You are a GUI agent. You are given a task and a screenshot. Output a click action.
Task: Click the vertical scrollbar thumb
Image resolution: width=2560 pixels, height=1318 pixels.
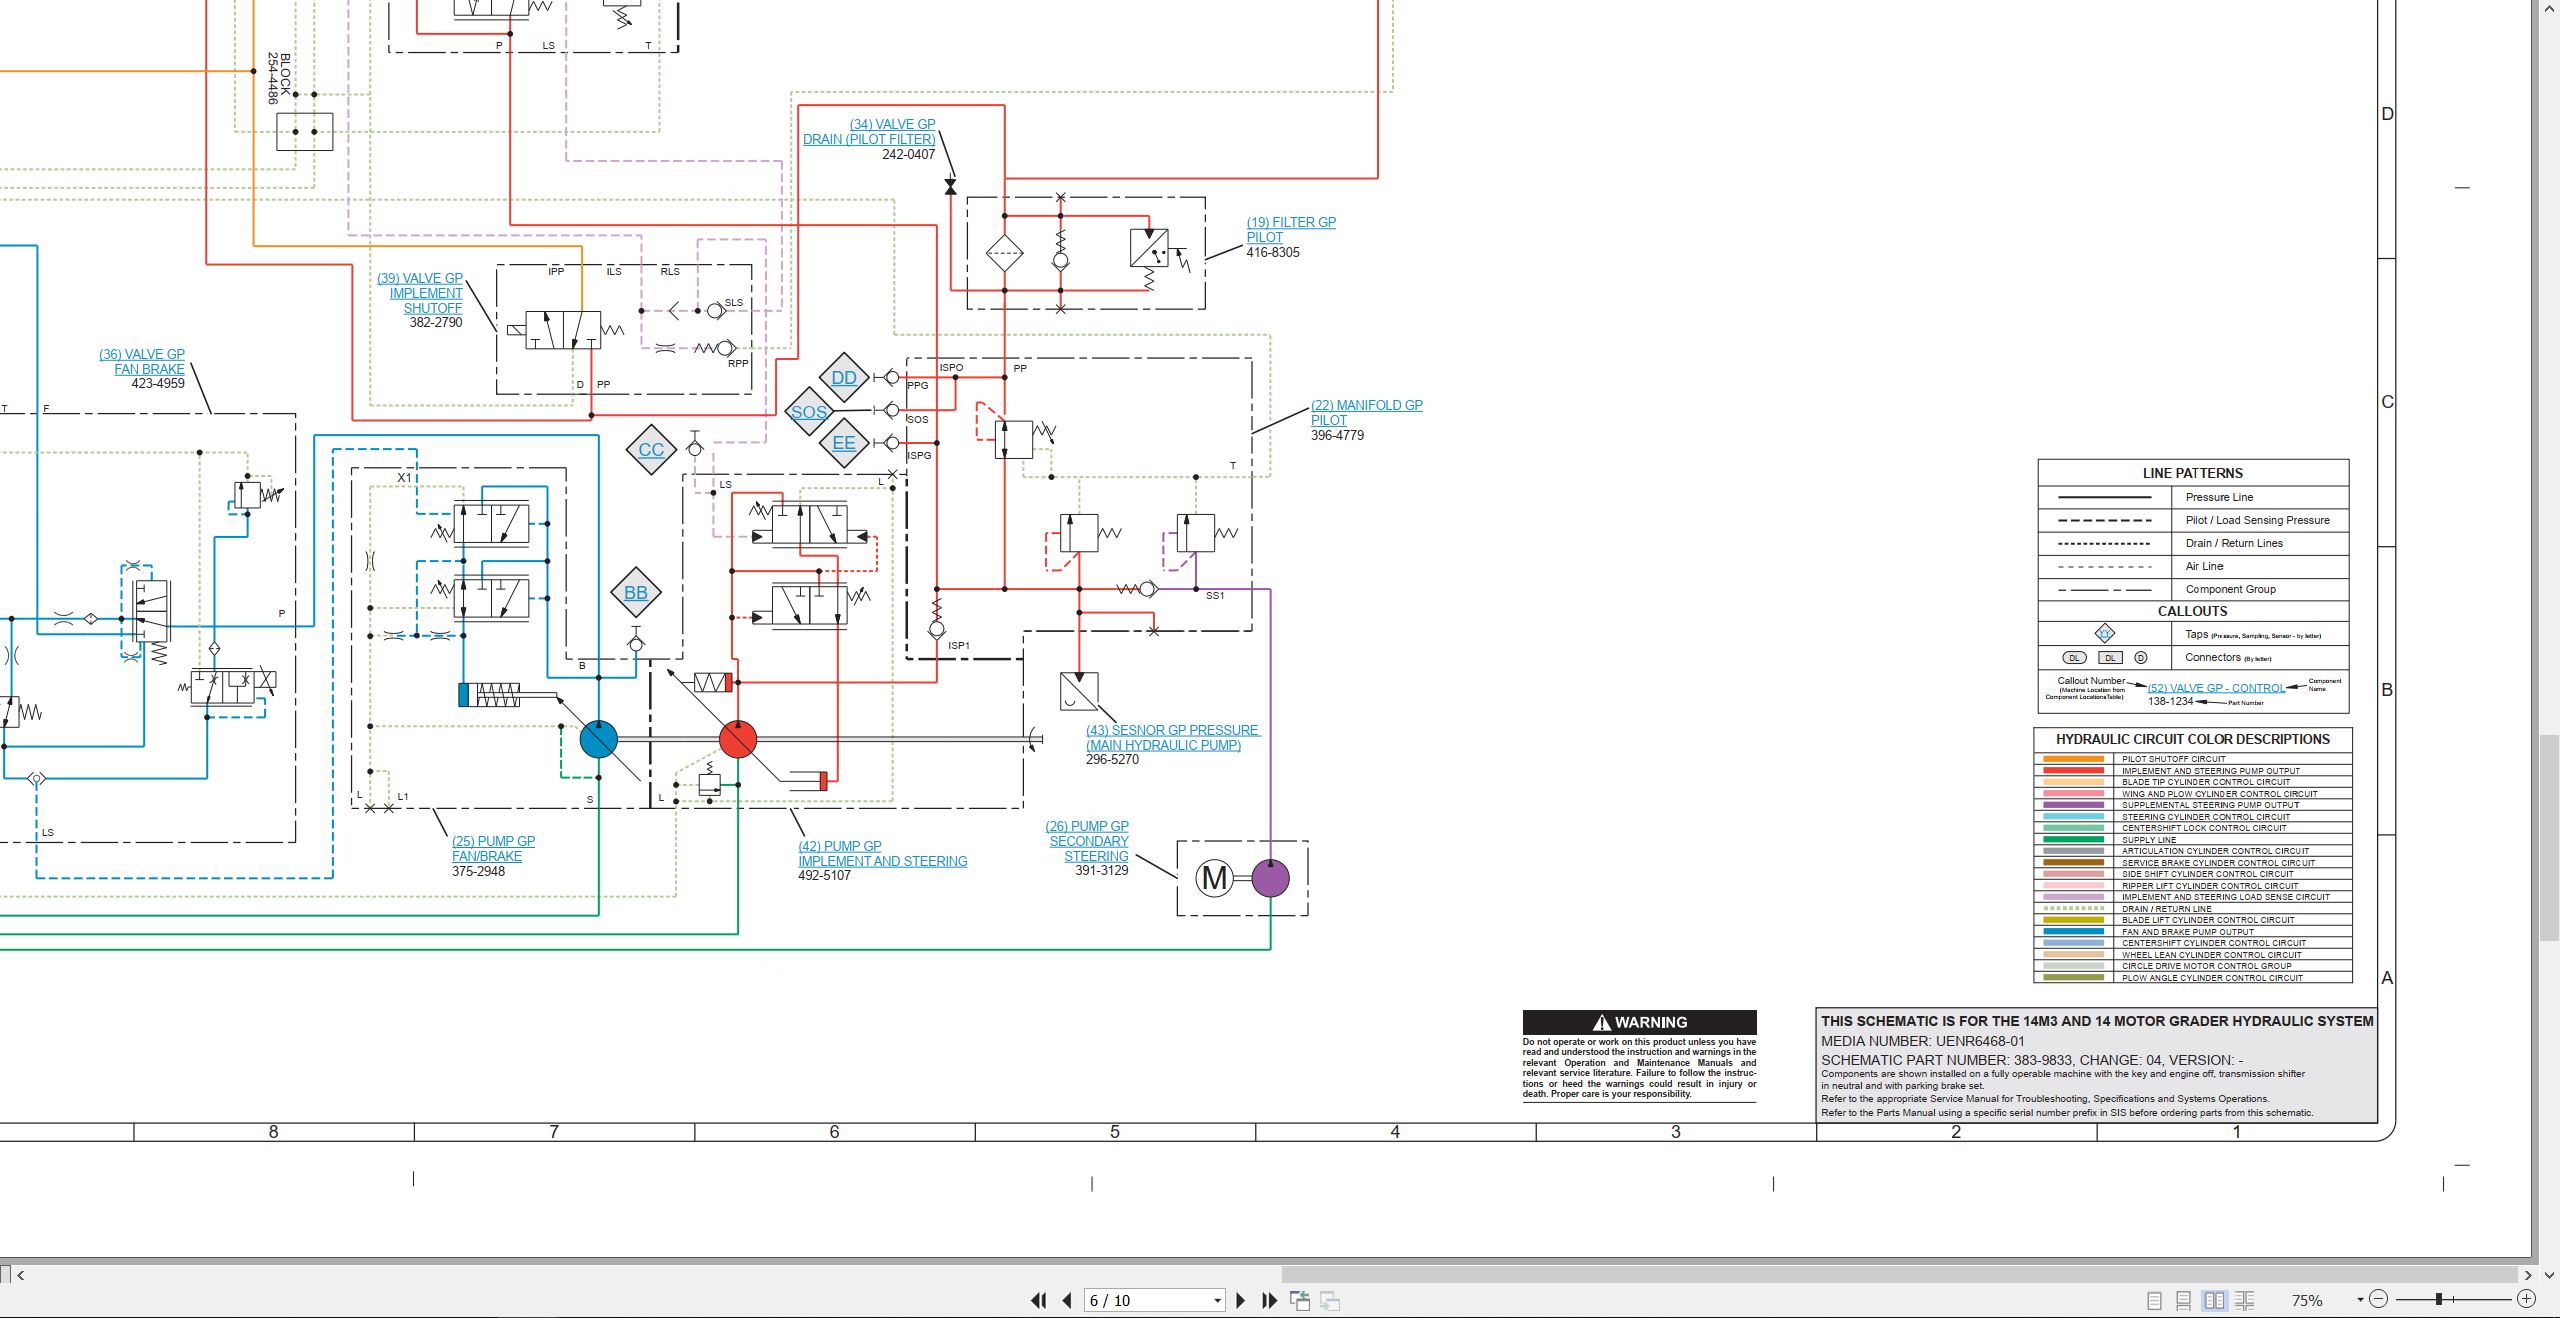pos(2549,837)
